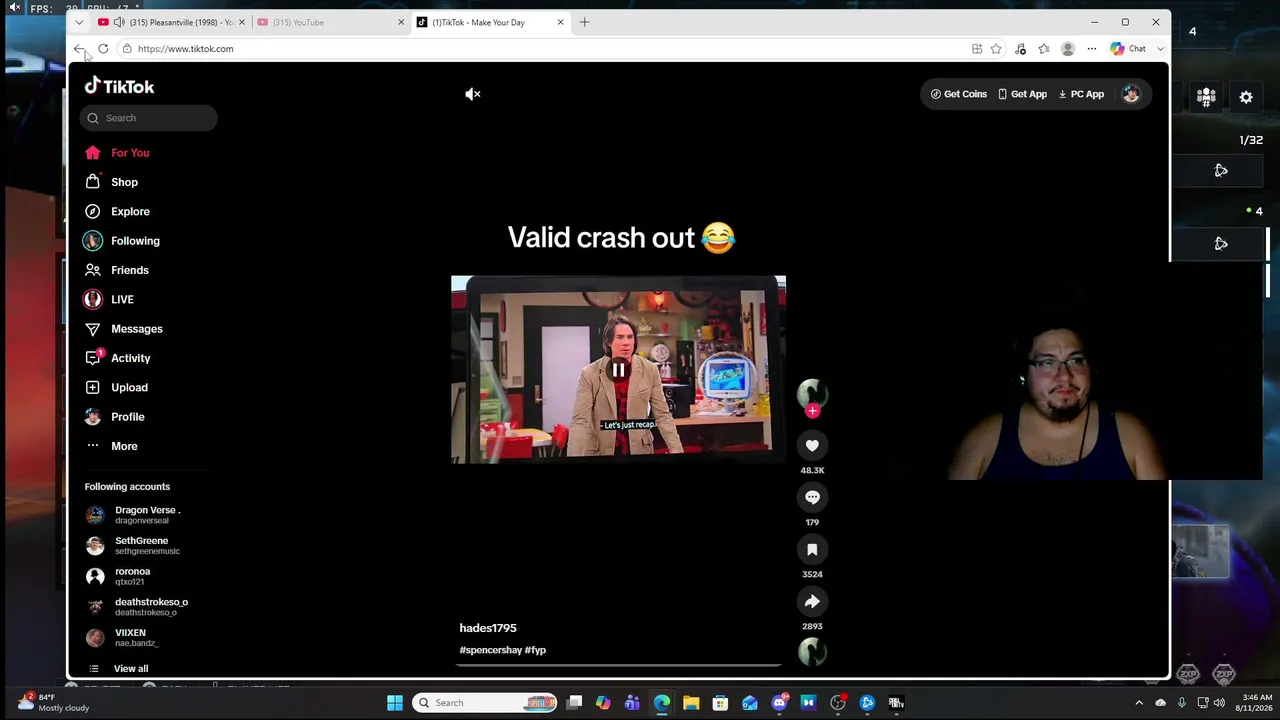This screenshot has width=1280, height=720.
Task: Open the Windows Start menu
Action: 395,703
